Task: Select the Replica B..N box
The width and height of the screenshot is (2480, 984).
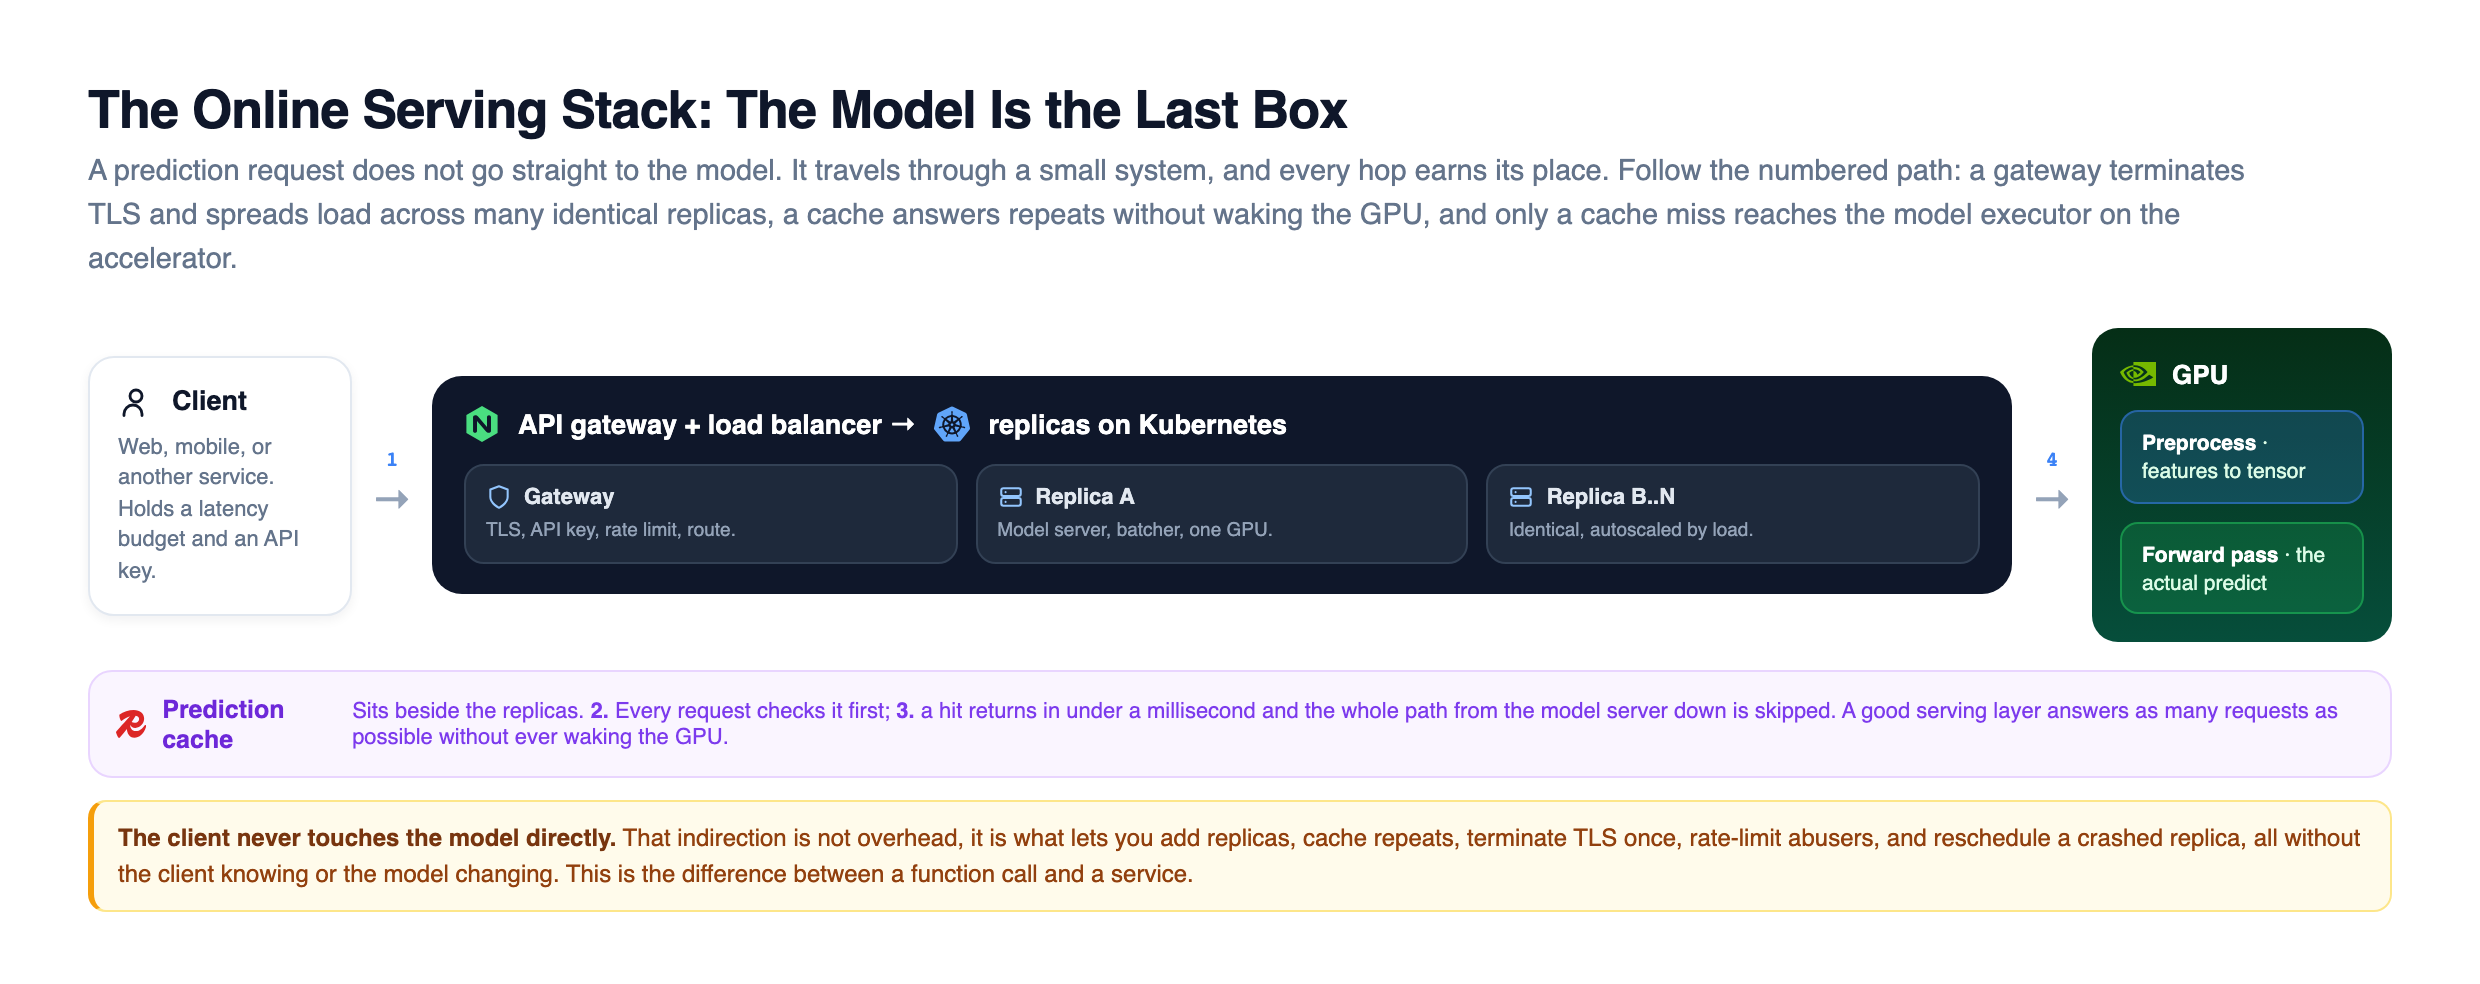Action: point(1733,514)
